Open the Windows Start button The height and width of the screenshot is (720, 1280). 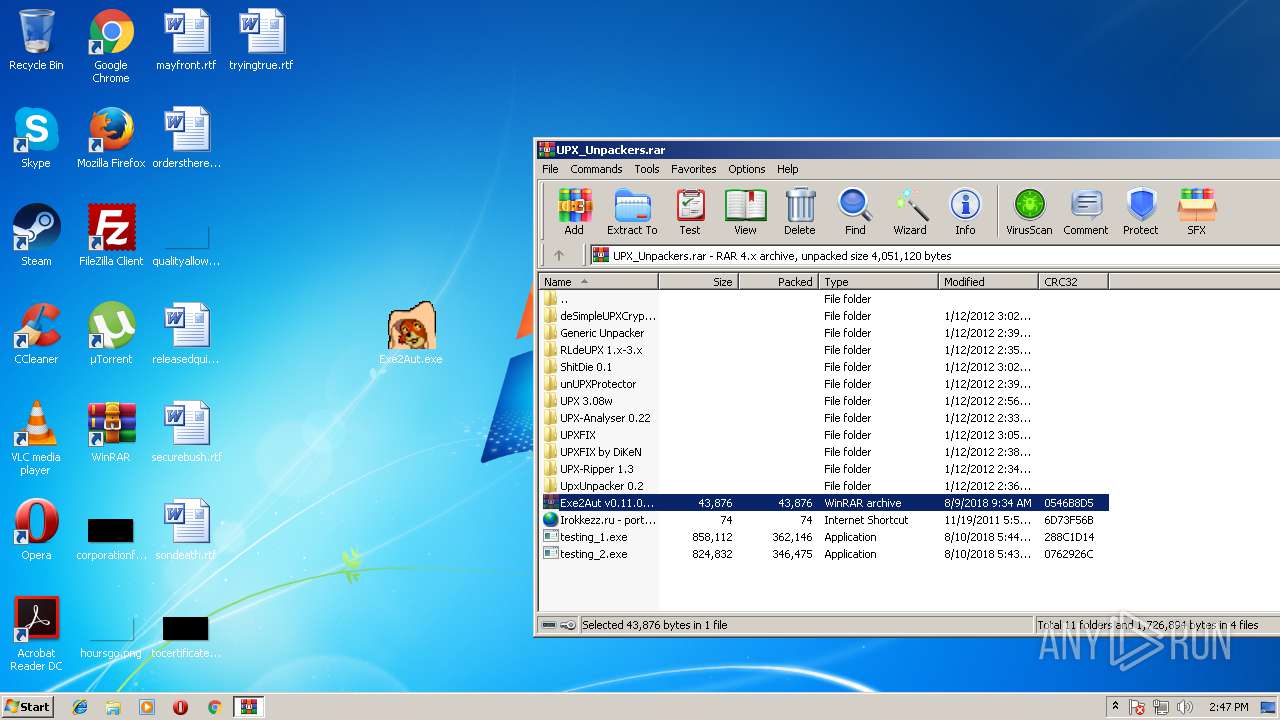(x=28, y=706)
